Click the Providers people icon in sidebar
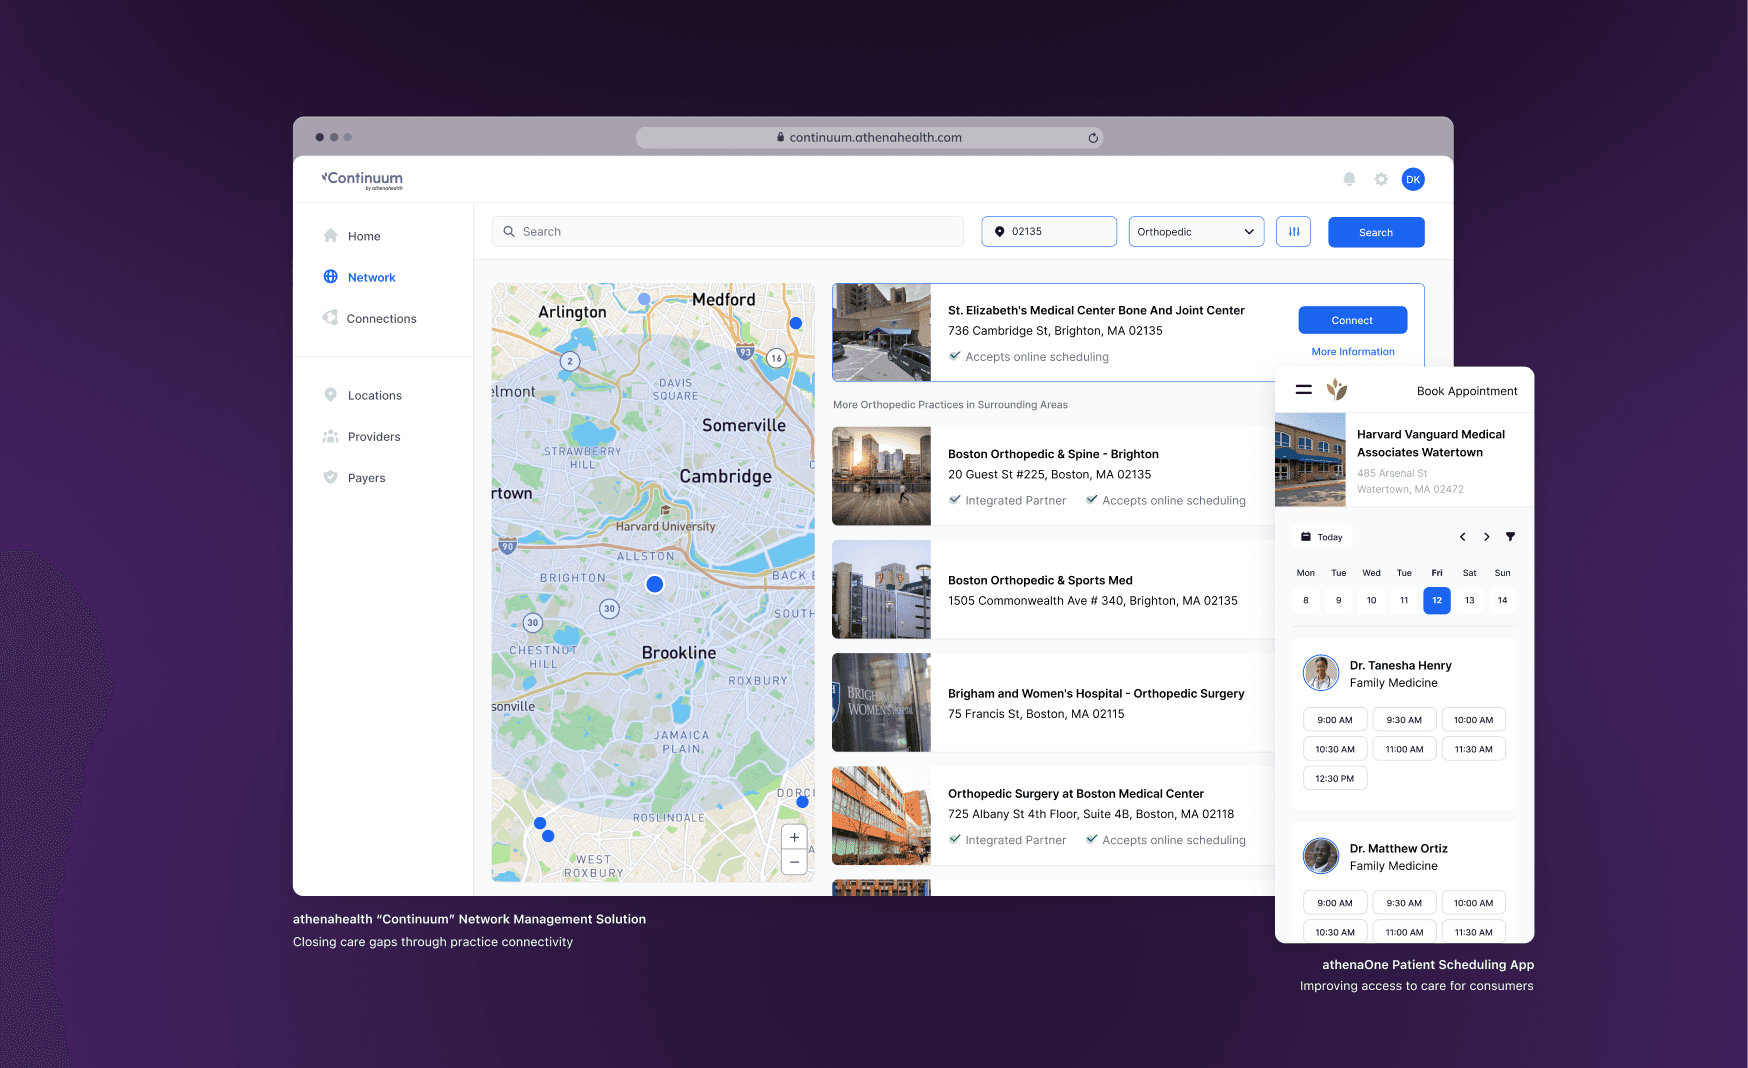Screen dimensions: 1748x1068 click(331, 436)
